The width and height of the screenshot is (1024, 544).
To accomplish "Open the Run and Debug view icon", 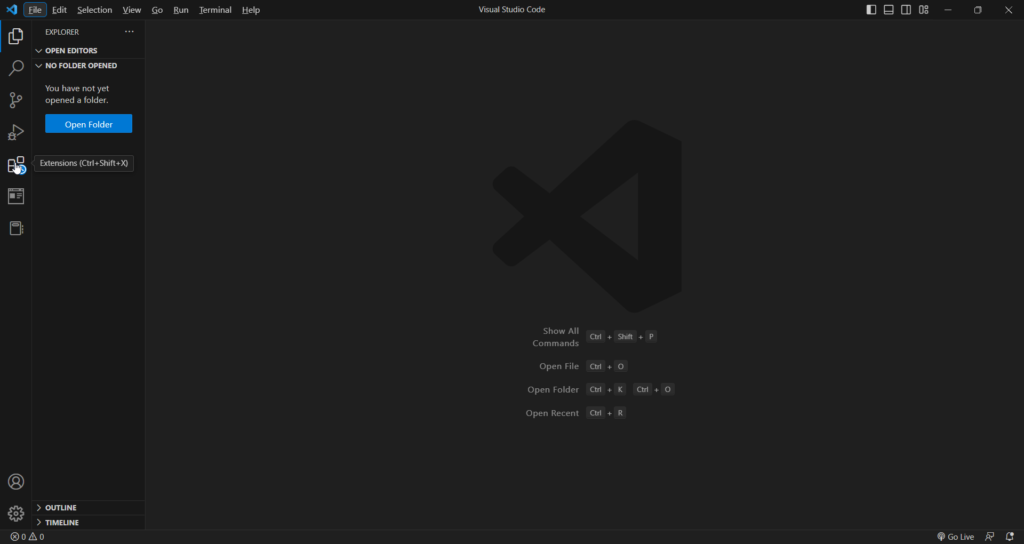I will click(x=16, y=132).
